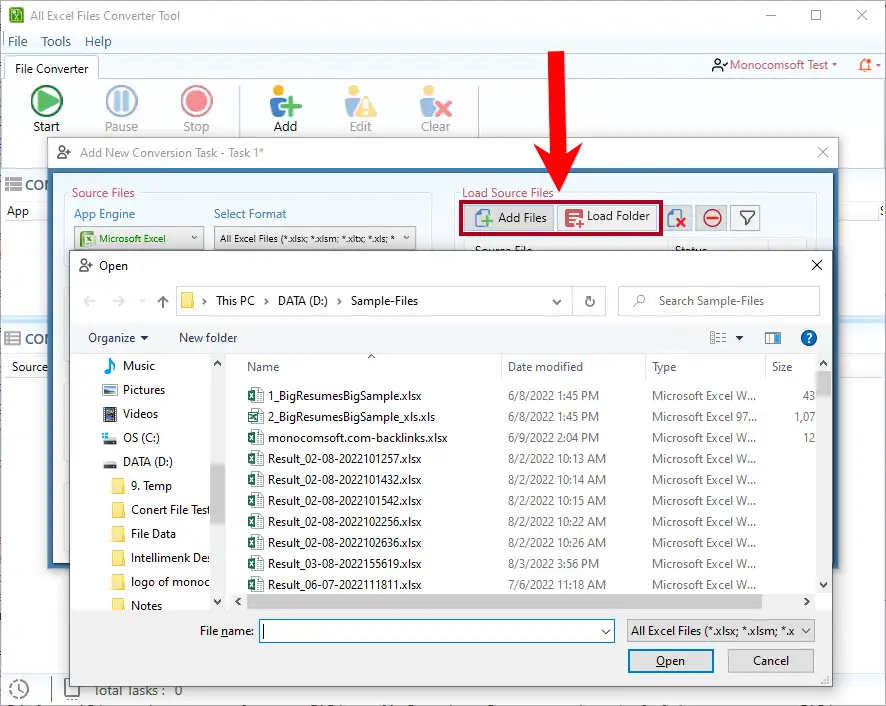Click the New folder button
Viewport: 886px width, 706px height.
[x=208, y=338]
